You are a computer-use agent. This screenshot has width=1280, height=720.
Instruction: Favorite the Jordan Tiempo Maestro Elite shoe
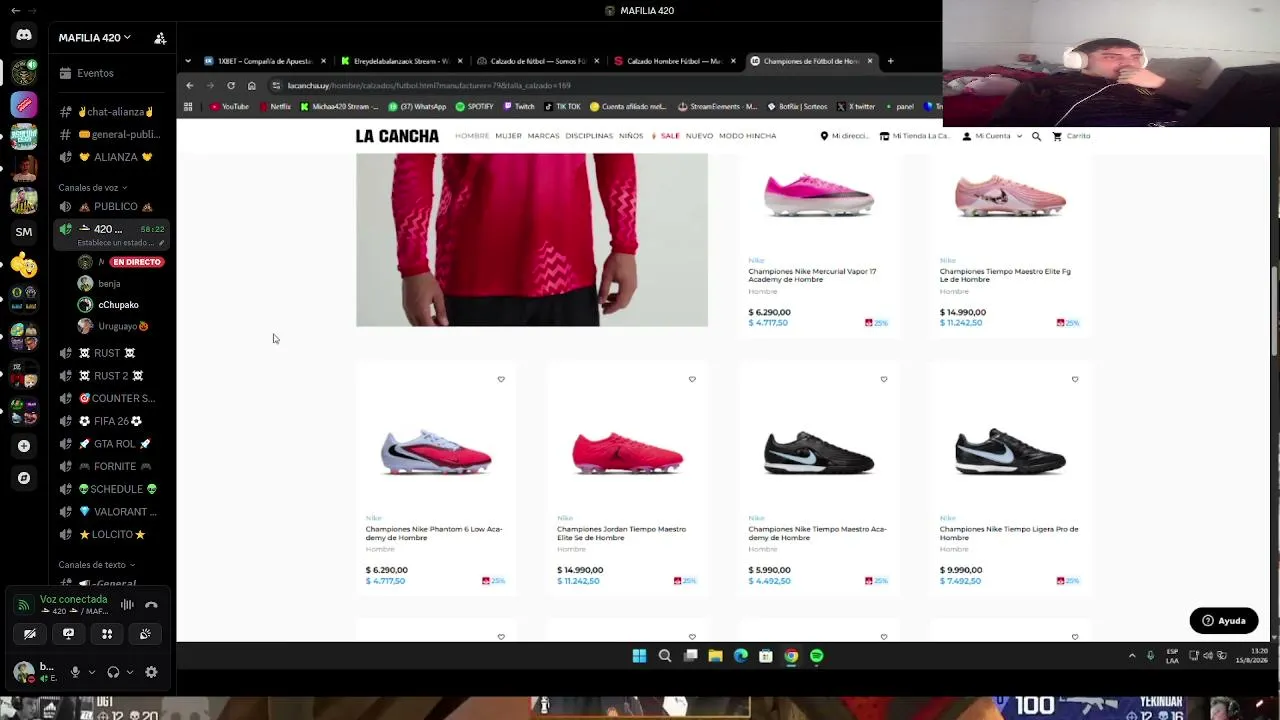click(692, 380)
